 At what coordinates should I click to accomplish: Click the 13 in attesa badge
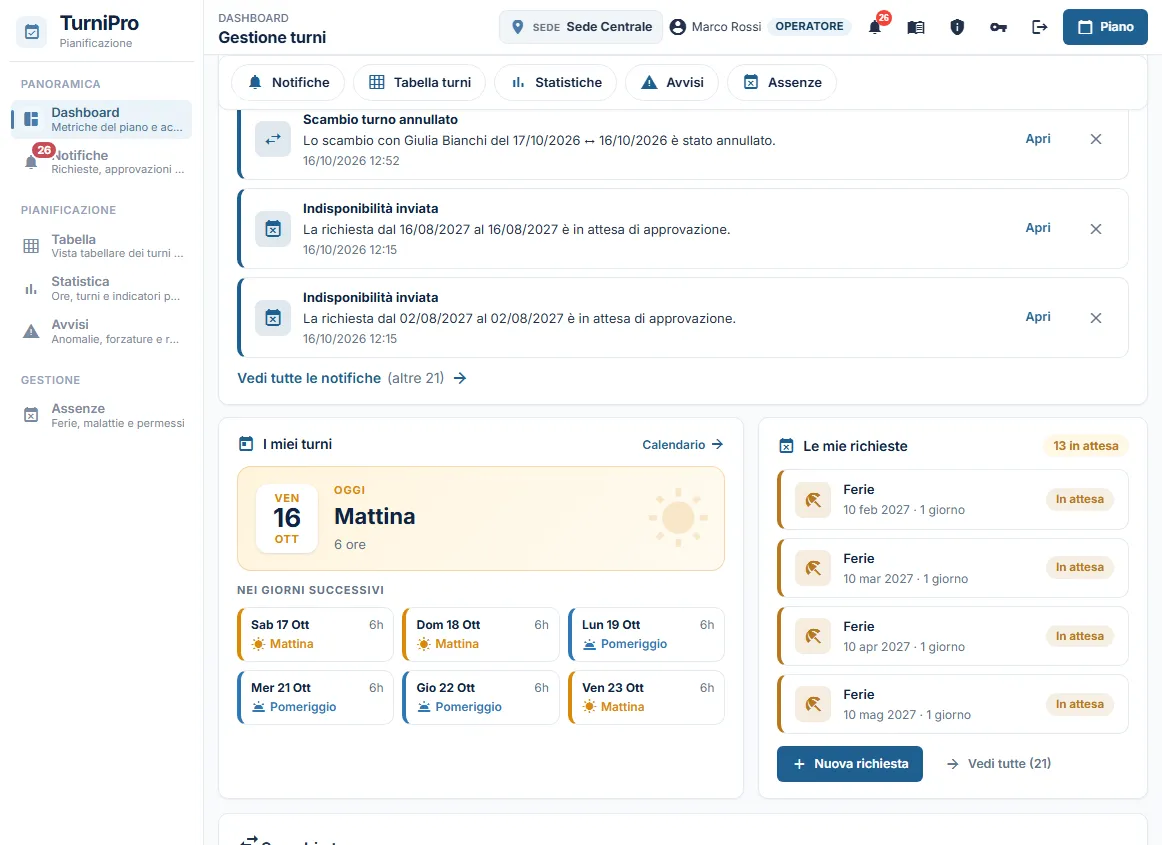coord(1086,445)
